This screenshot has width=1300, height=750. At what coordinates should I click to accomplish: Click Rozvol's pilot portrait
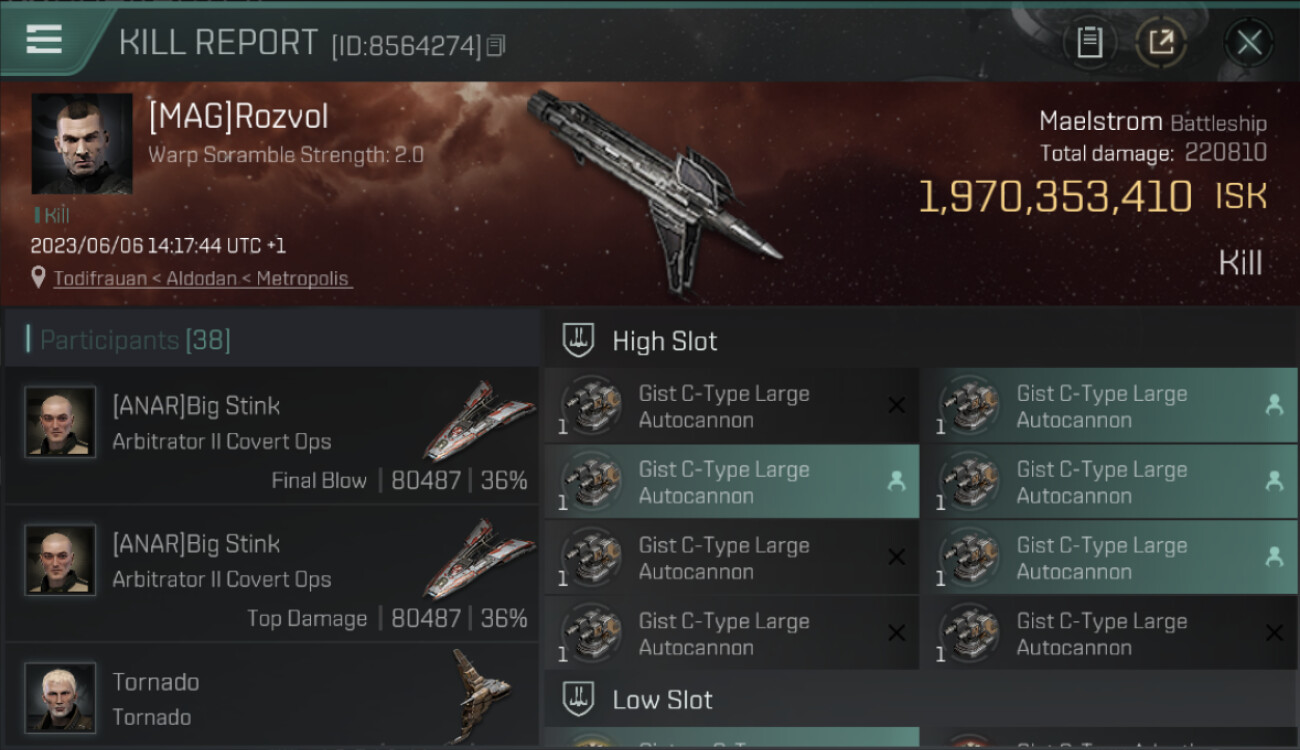(x=82, y=144)
